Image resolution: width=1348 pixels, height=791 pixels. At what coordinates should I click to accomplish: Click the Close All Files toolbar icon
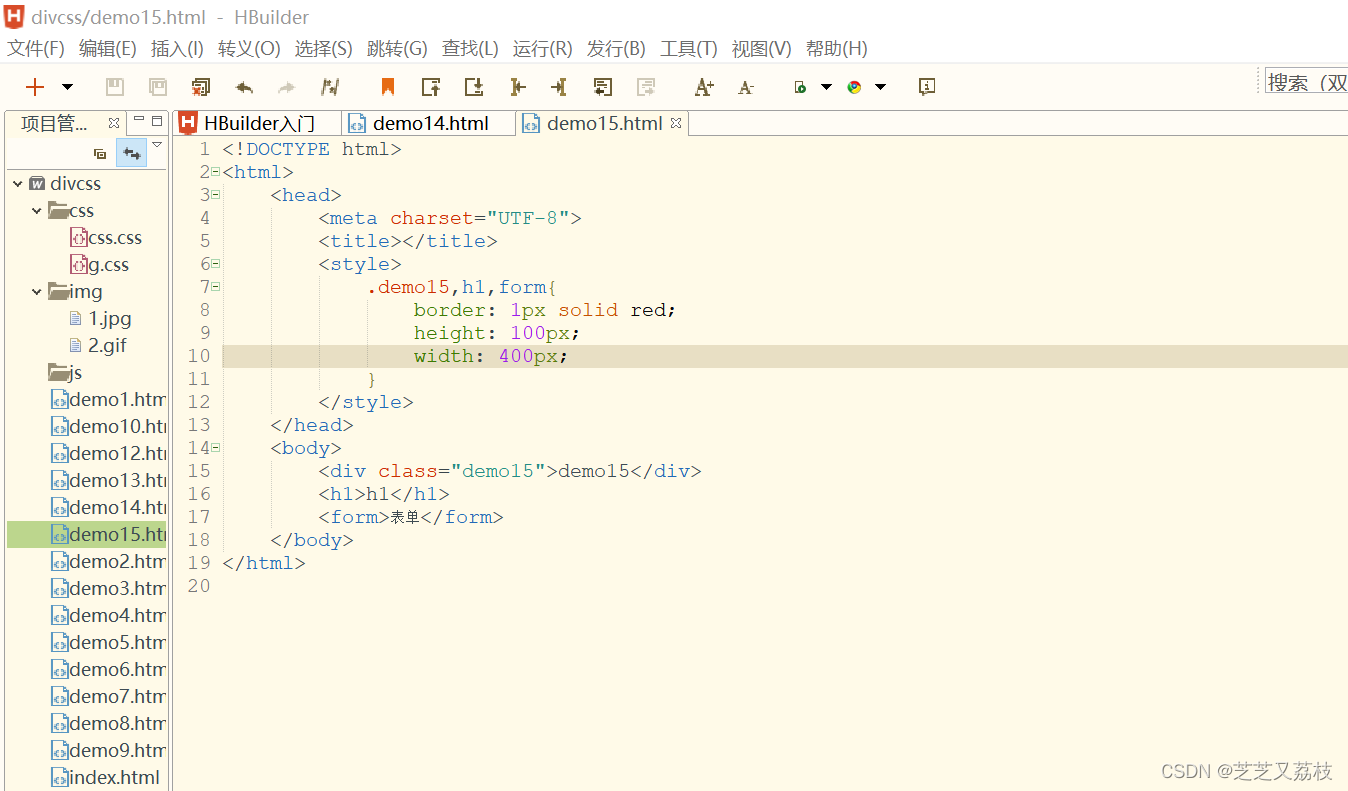(x=201, y=87)
